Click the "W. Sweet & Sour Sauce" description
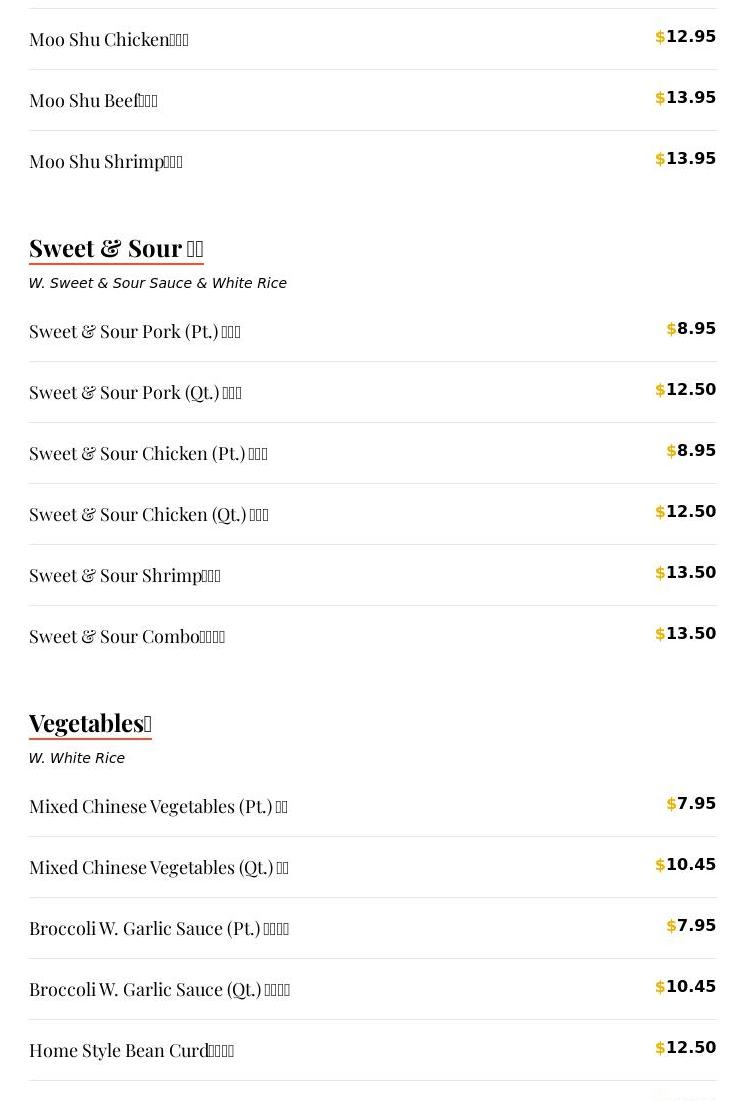 [x=158, y=283]
